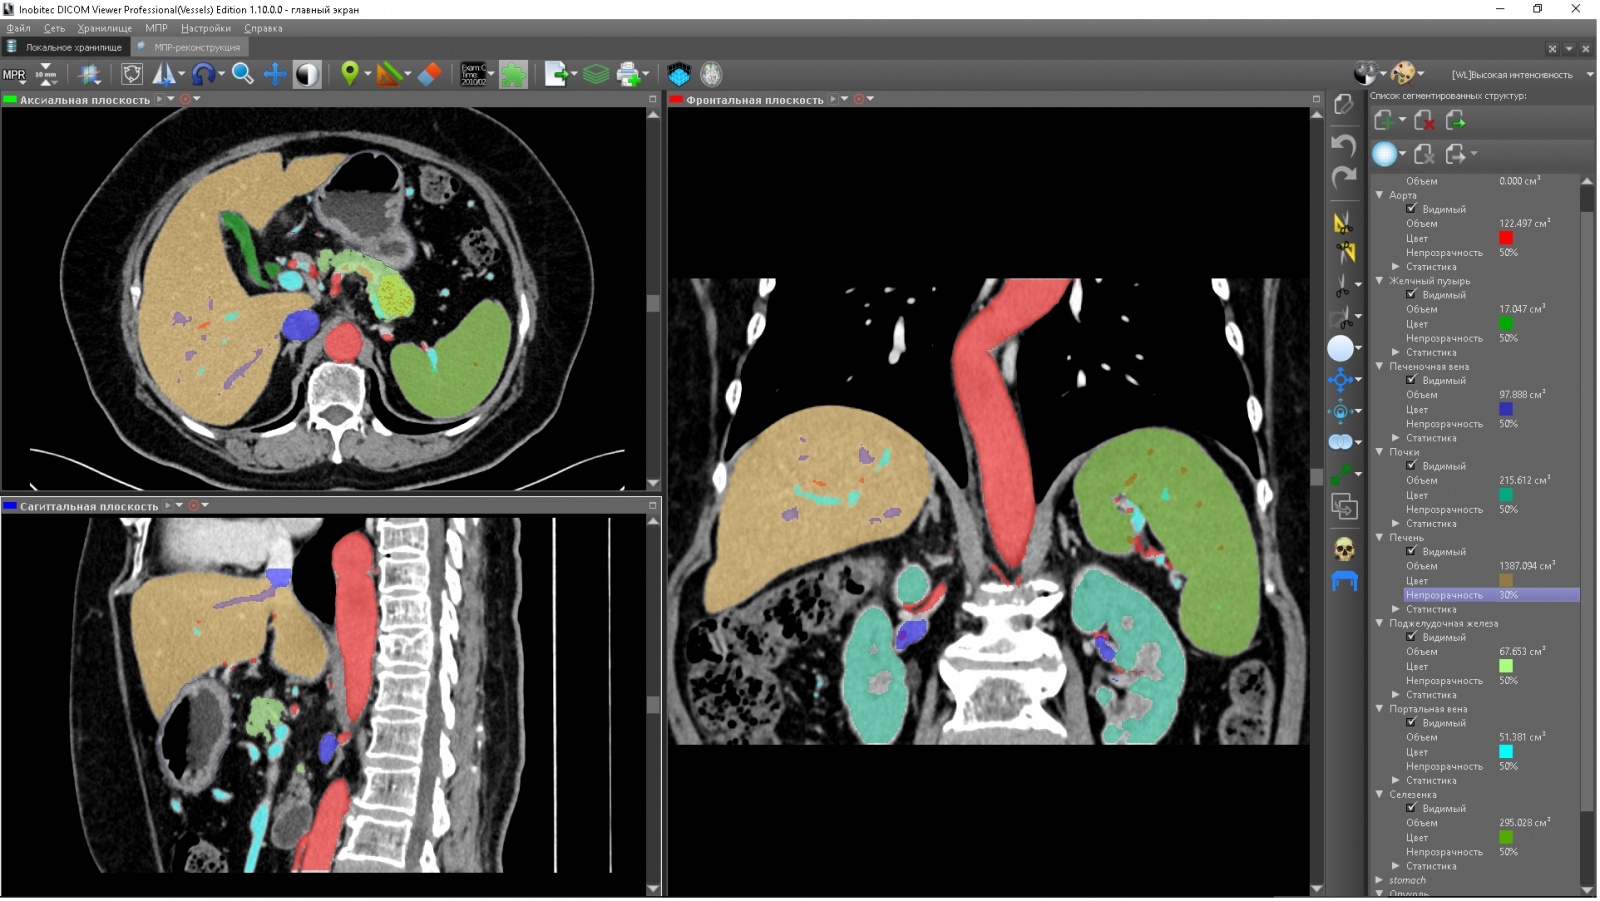
Task: Toggle Видимый checkbox for Желчный пузырь
Action: 1411,294
